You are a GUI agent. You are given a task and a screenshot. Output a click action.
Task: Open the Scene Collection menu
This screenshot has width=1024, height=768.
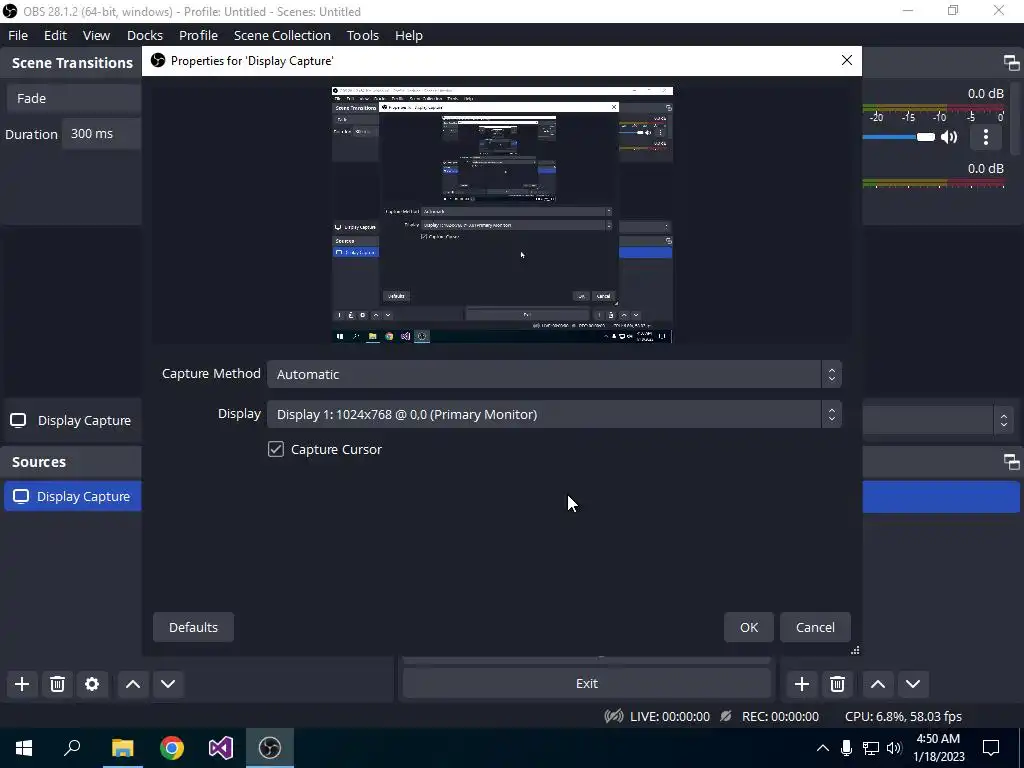pos(282,35)
